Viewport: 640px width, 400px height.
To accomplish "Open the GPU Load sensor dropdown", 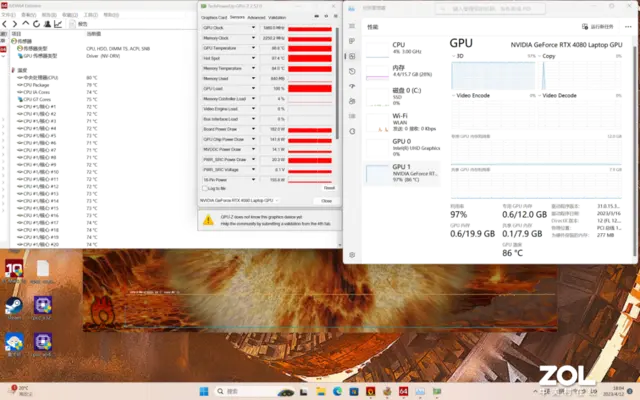I will click(x=253, y=89).
